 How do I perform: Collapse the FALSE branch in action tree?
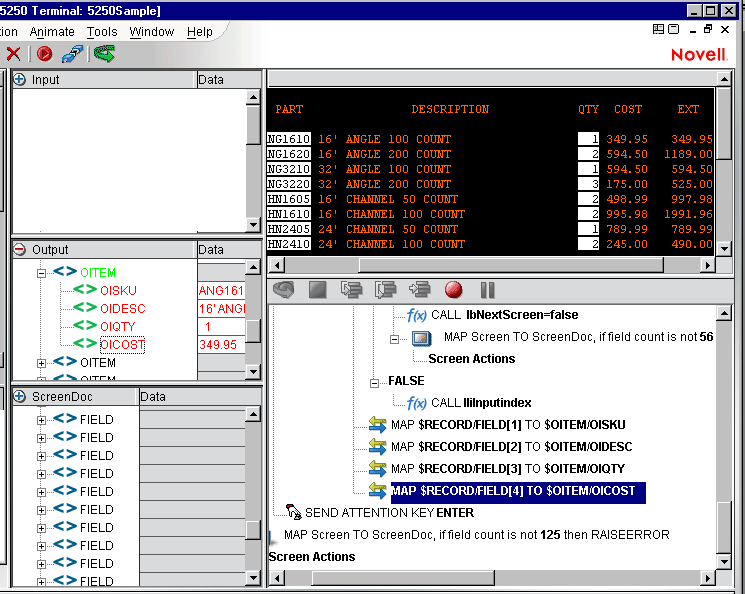[375, 382]
